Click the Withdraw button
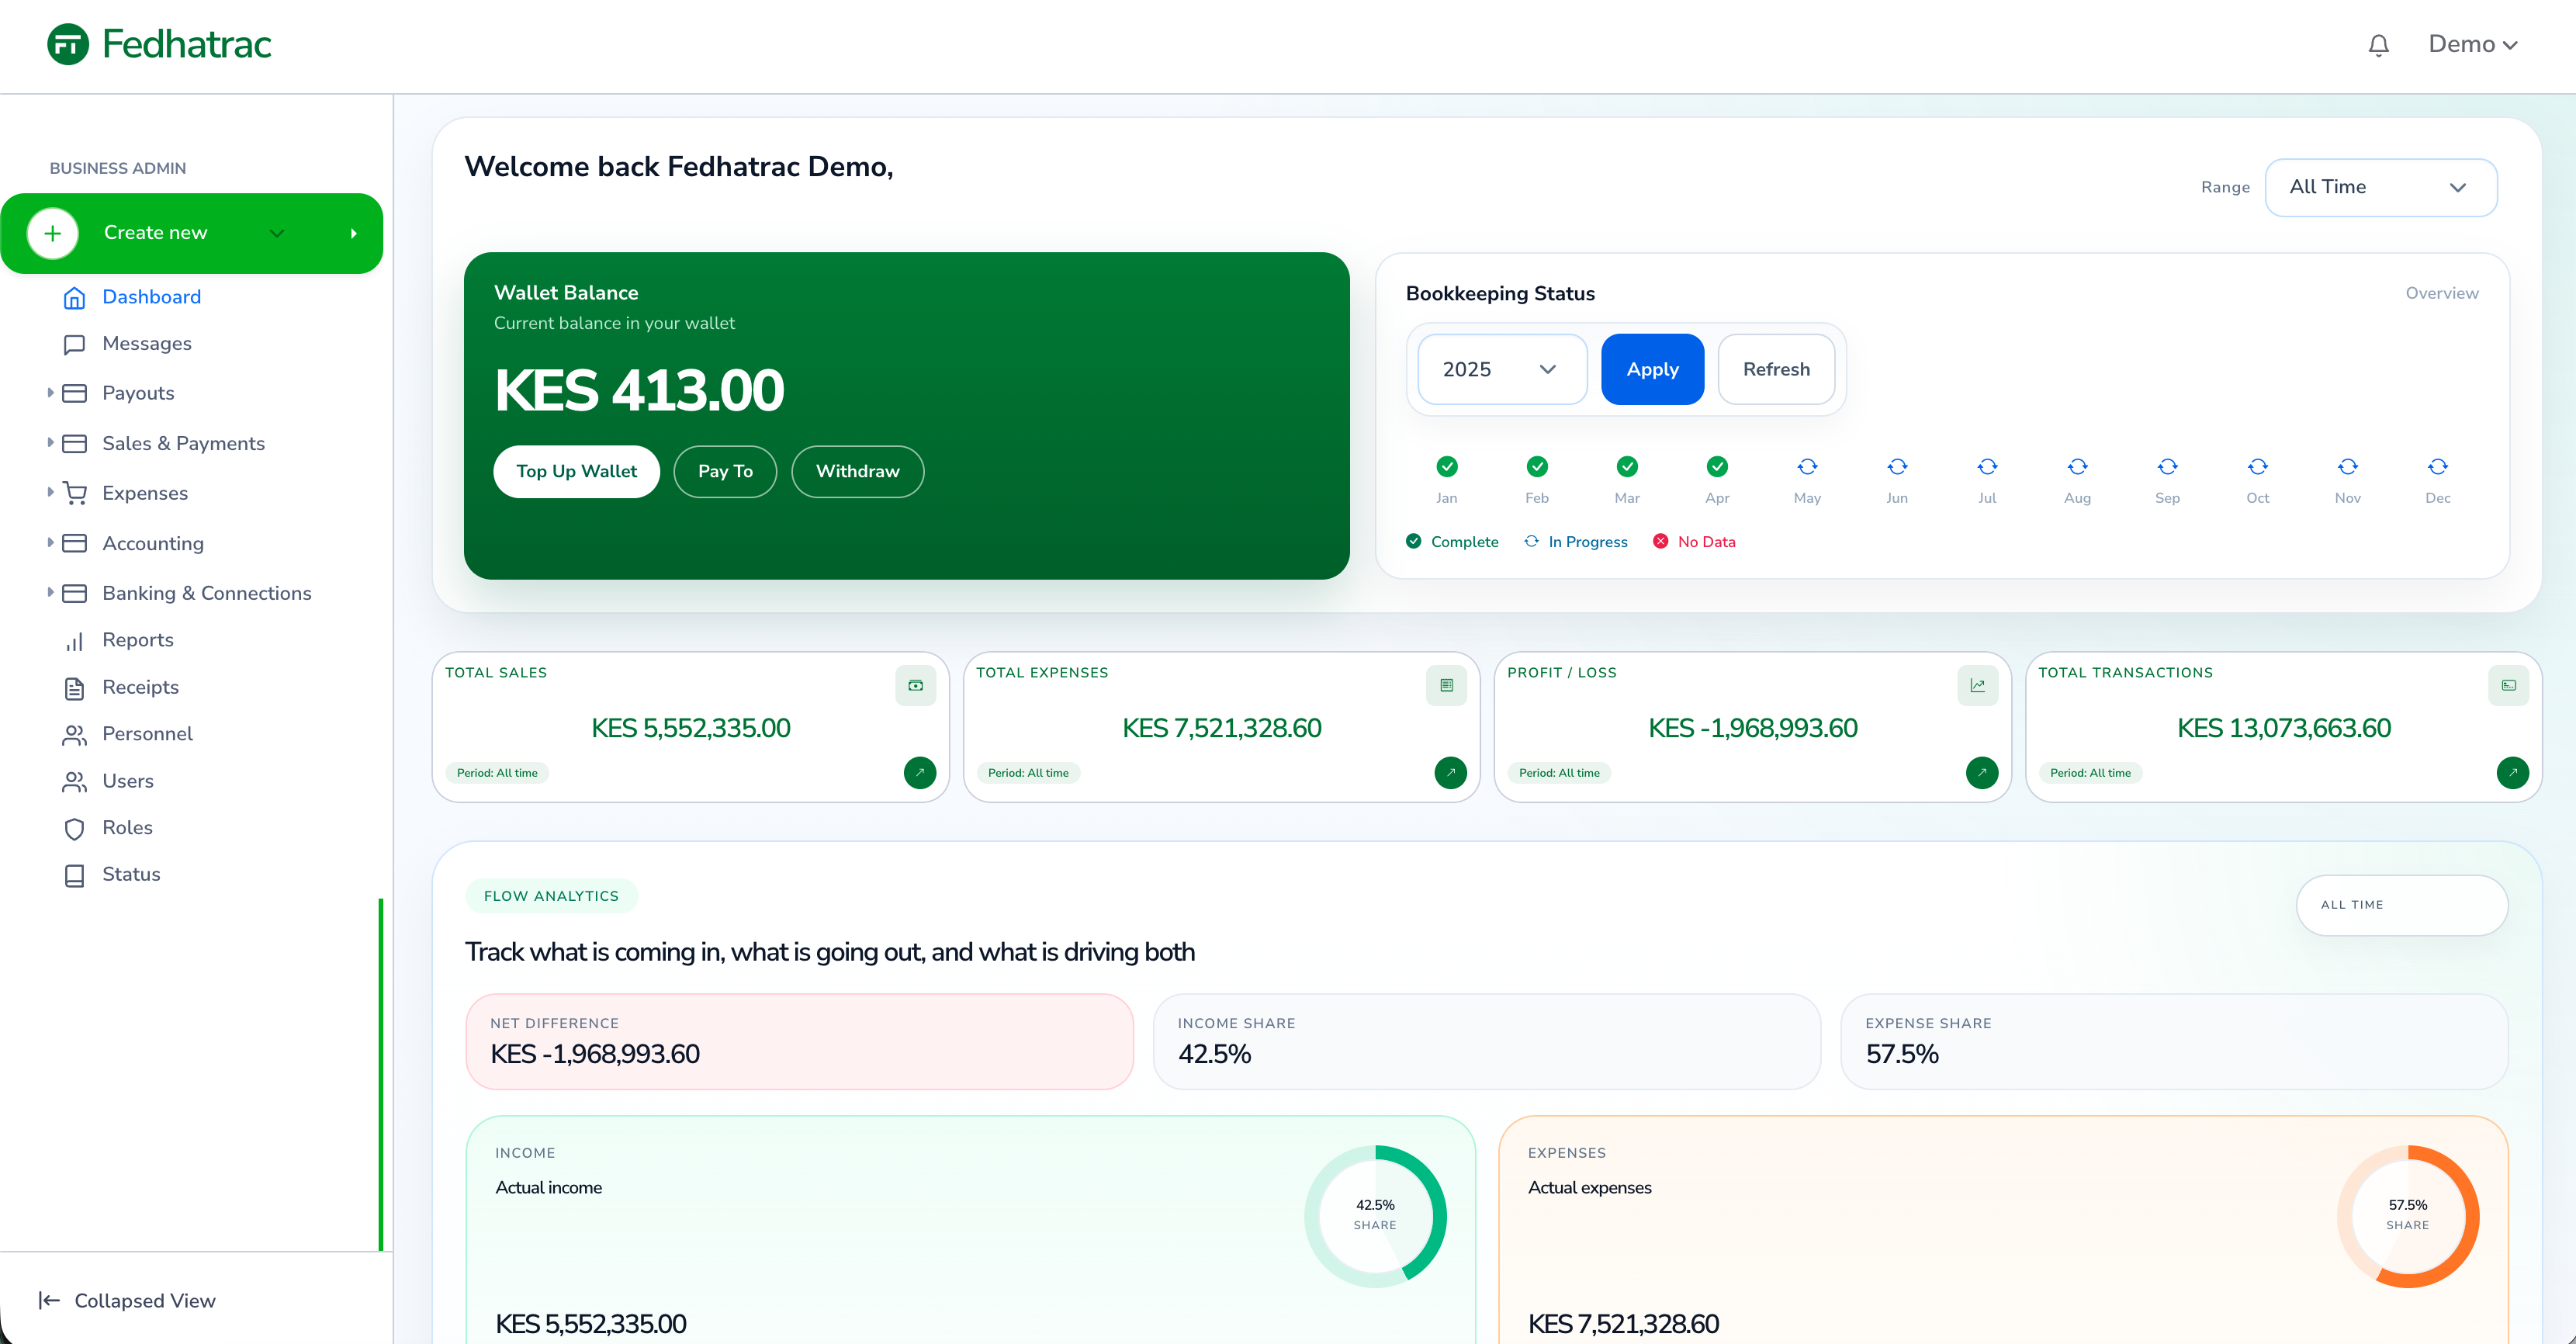The height and width of the screenshot is (1344, 2576). click(857, 471)
